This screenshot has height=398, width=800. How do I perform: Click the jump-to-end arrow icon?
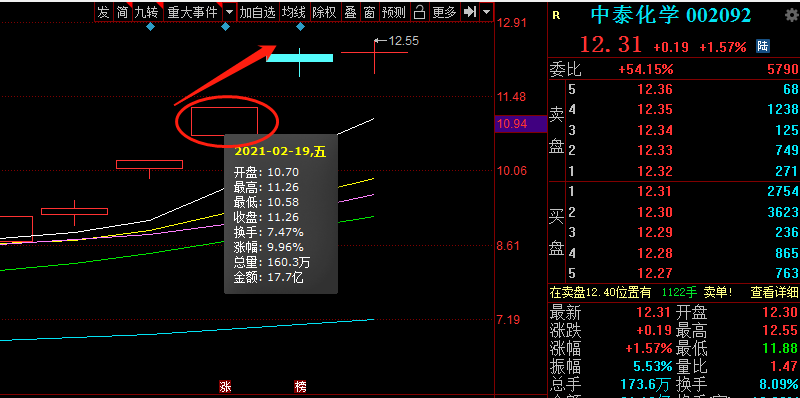coord(470,12)
